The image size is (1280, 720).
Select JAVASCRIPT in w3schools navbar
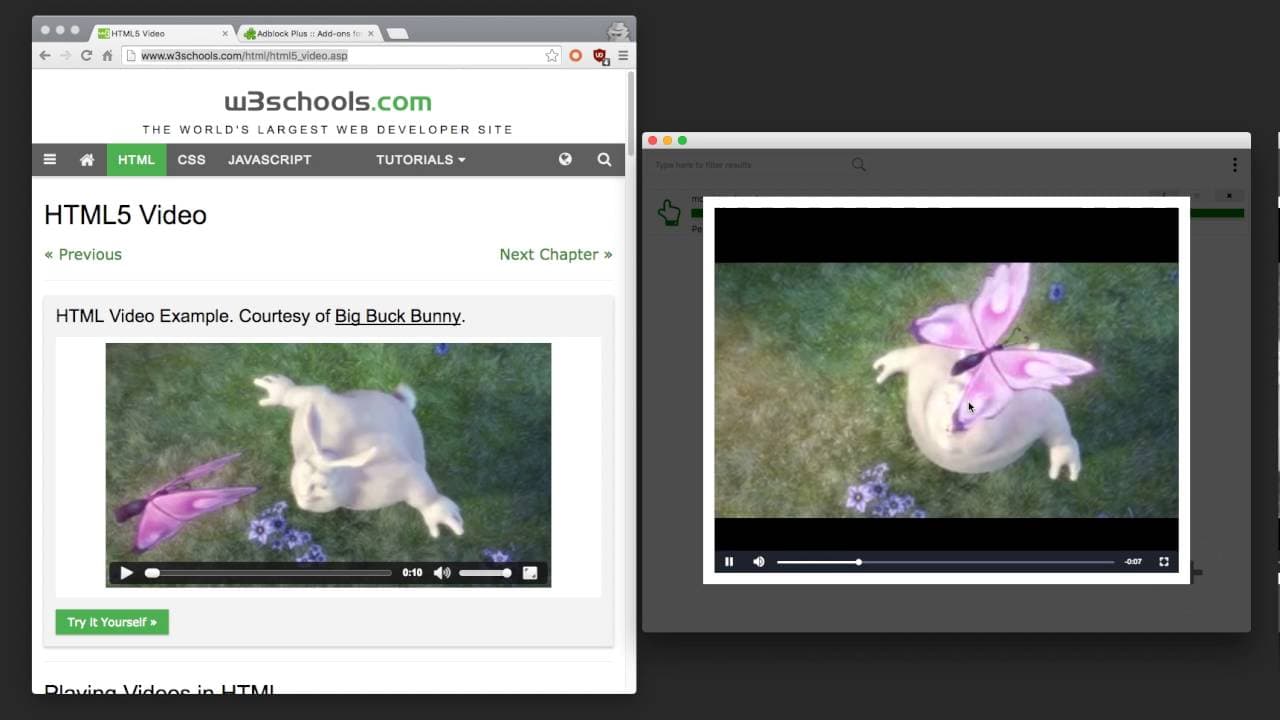pyautogui.click(x=269, y=160)
